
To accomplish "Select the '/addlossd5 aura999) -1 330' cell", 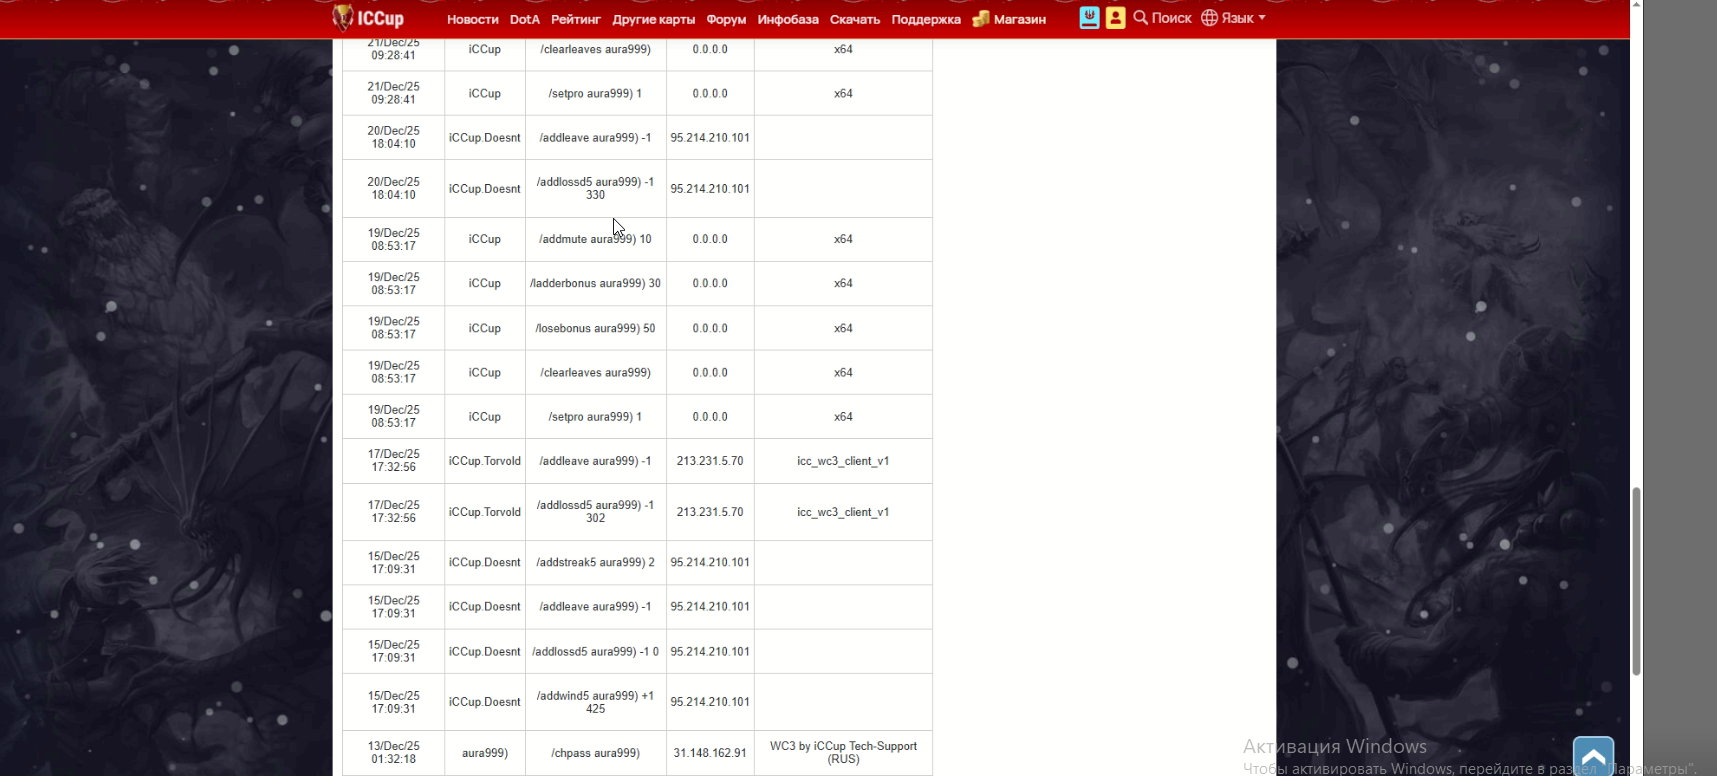I will coord(596,189).
